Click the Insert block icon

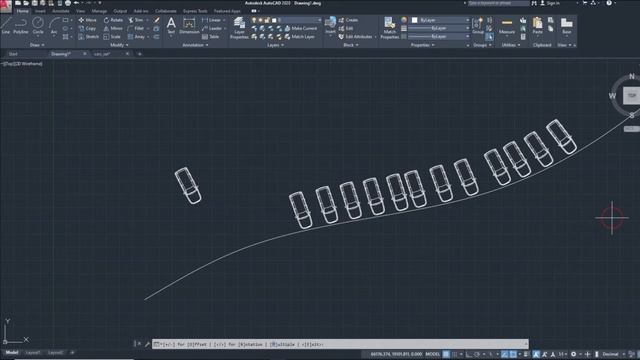click(x=330, y=25)
